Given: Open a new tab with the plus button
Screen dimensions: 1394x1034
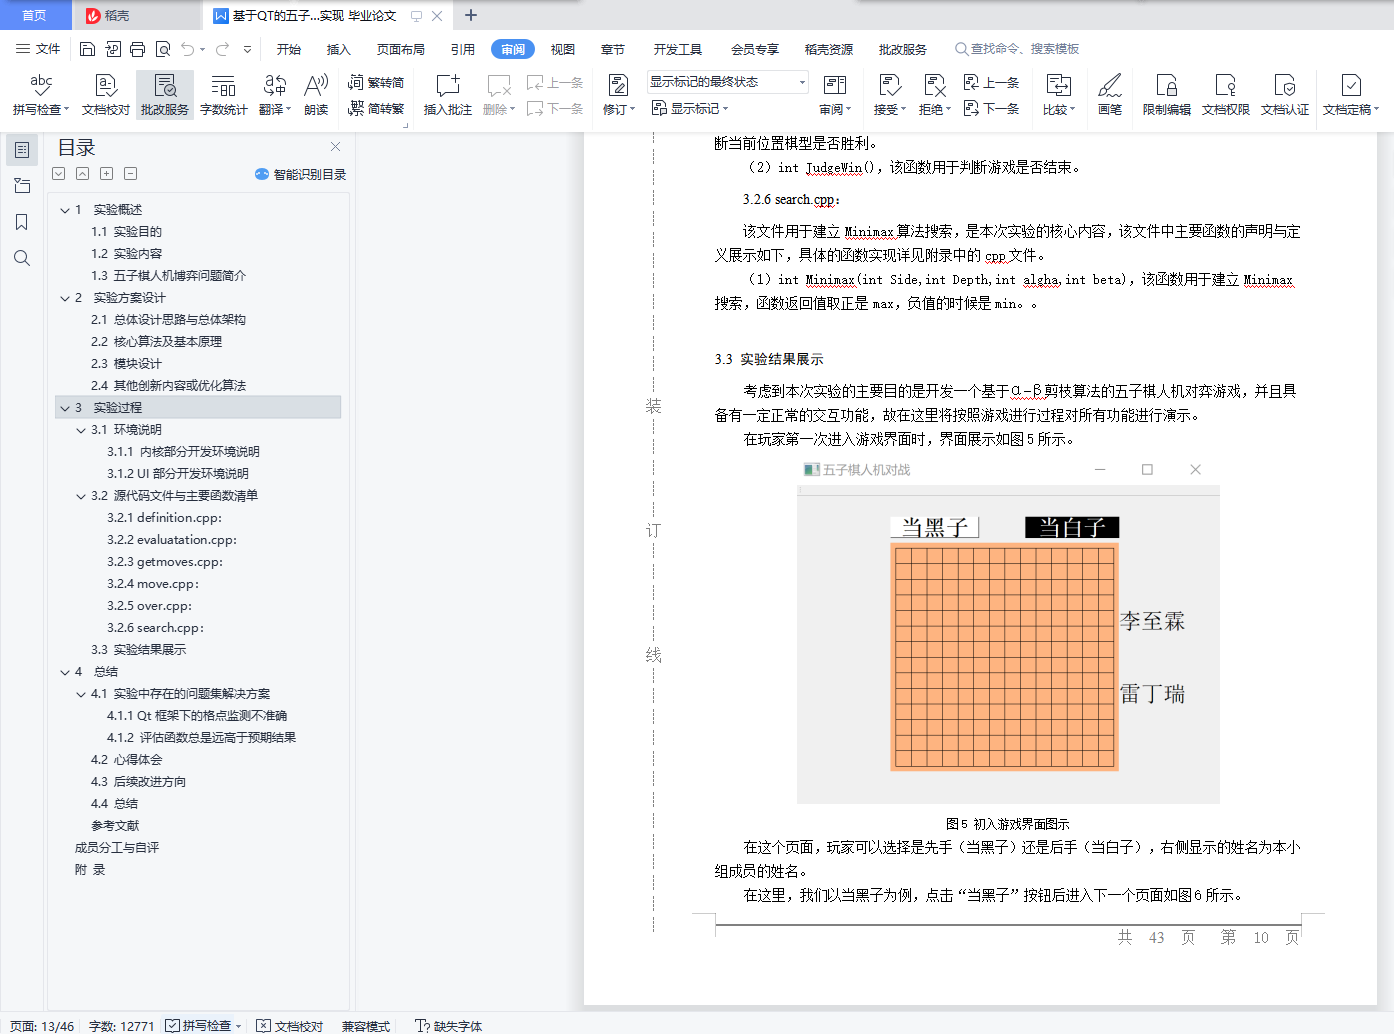Looking at the screenshot, I should point(471,15).
